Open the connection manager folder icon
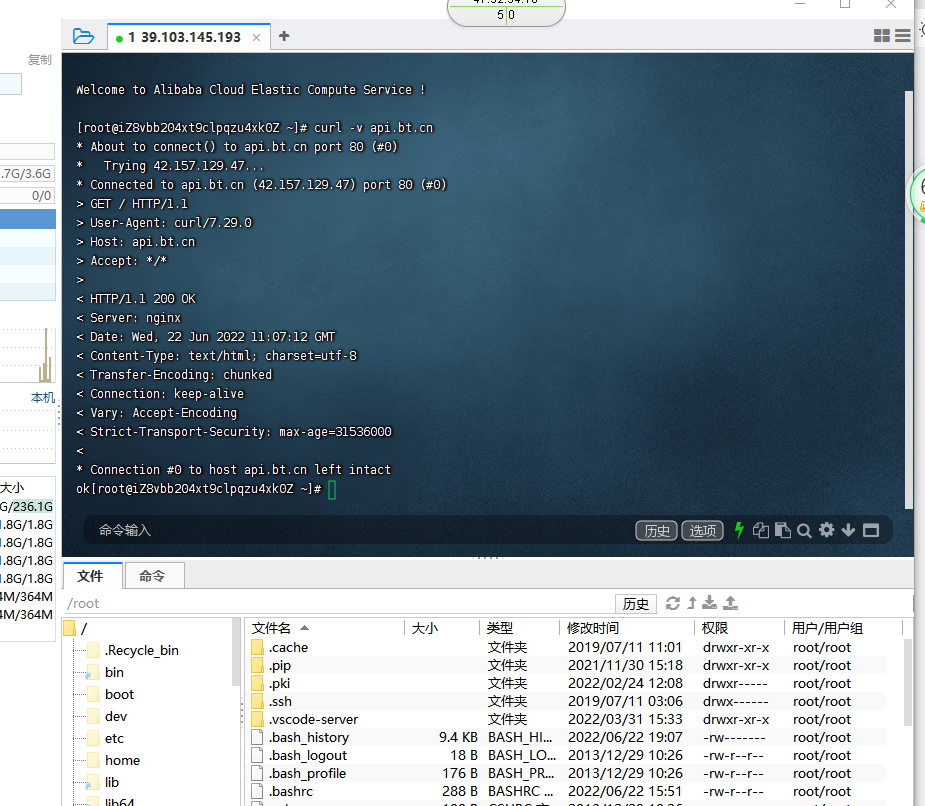The width and height of the screenshot is (925, 806). (83, 37)
